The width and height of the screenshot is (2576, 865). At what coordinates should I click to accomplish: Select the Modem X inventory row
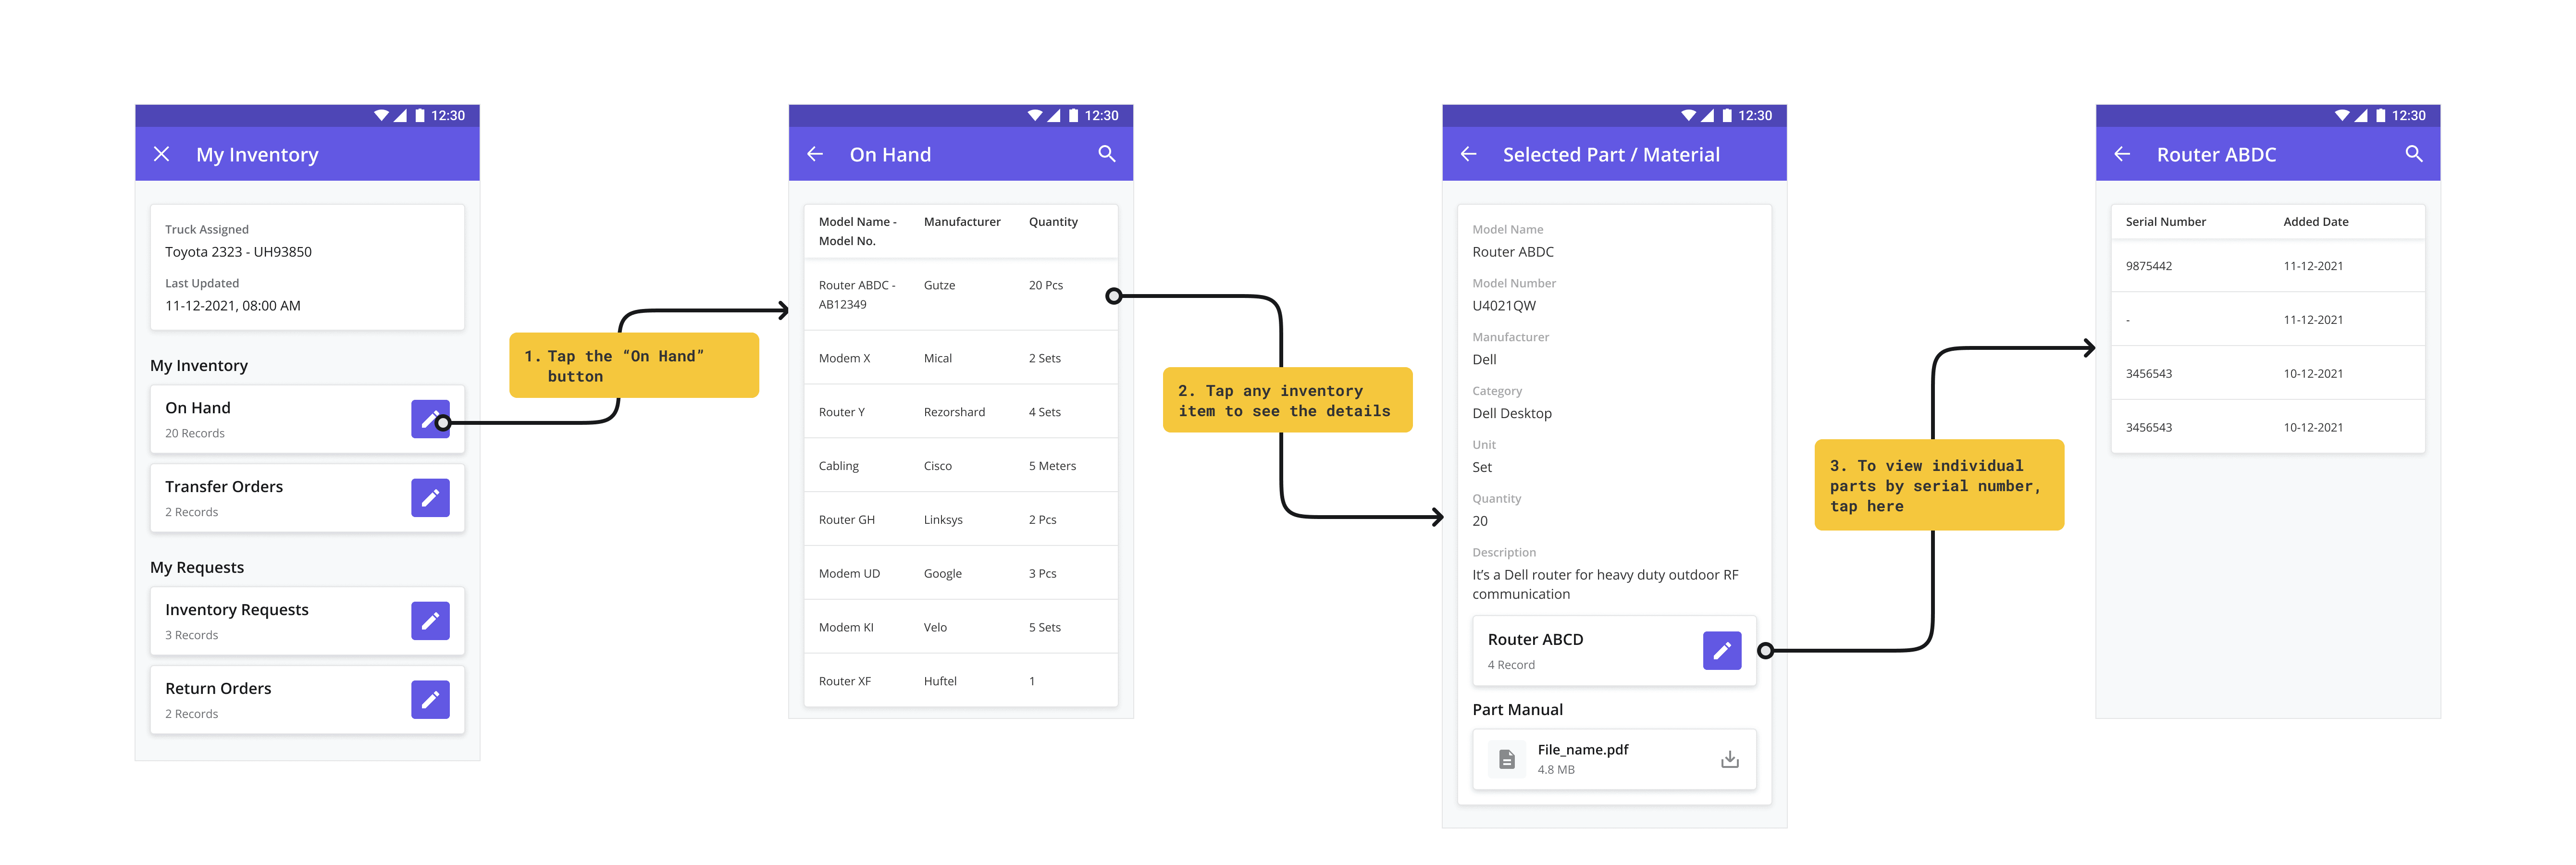960,358
